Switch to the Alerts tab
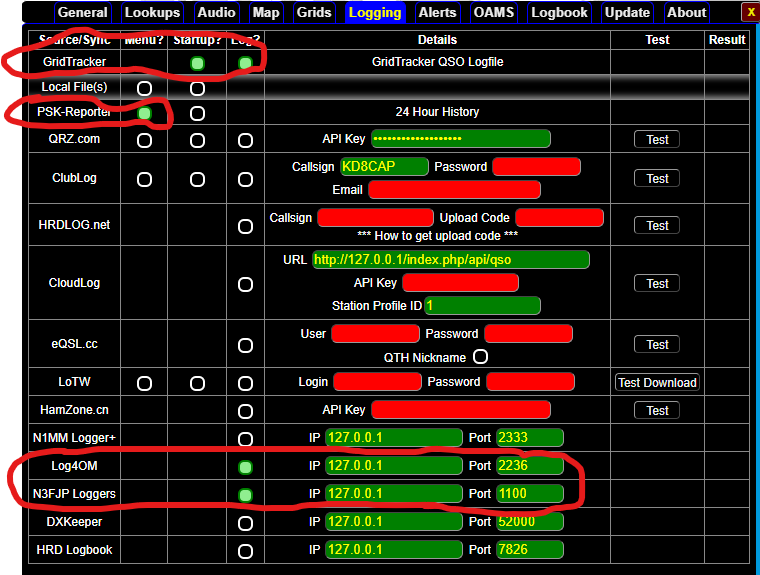This screenshot has height=575, width=760. pyautogui.click(x=437, y=13)
